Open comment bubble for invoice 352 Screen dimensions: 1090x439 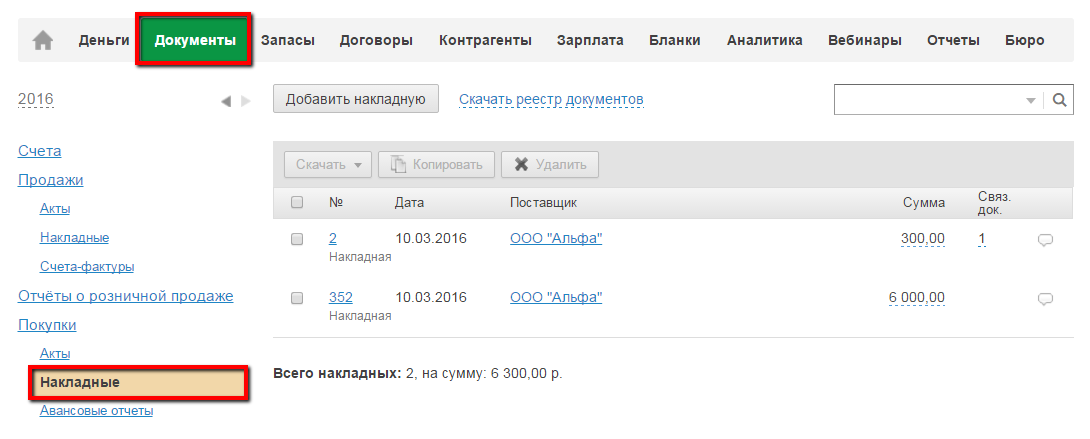coord(1045,298)
